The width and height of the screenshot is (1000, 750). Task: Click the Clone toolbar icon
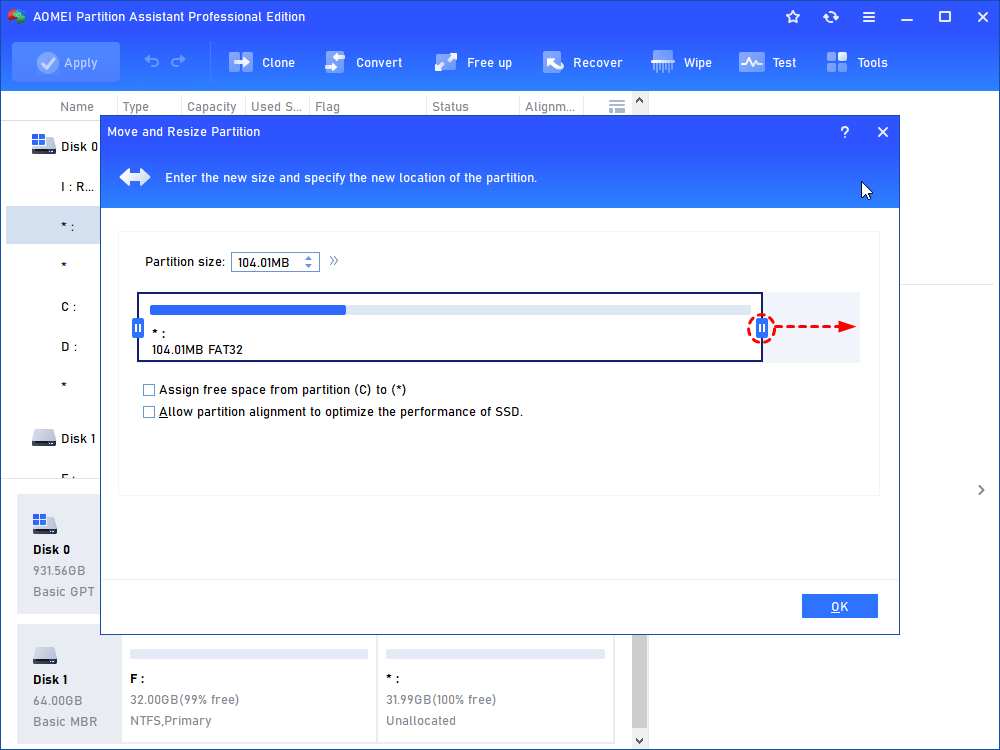coord(241,62)
